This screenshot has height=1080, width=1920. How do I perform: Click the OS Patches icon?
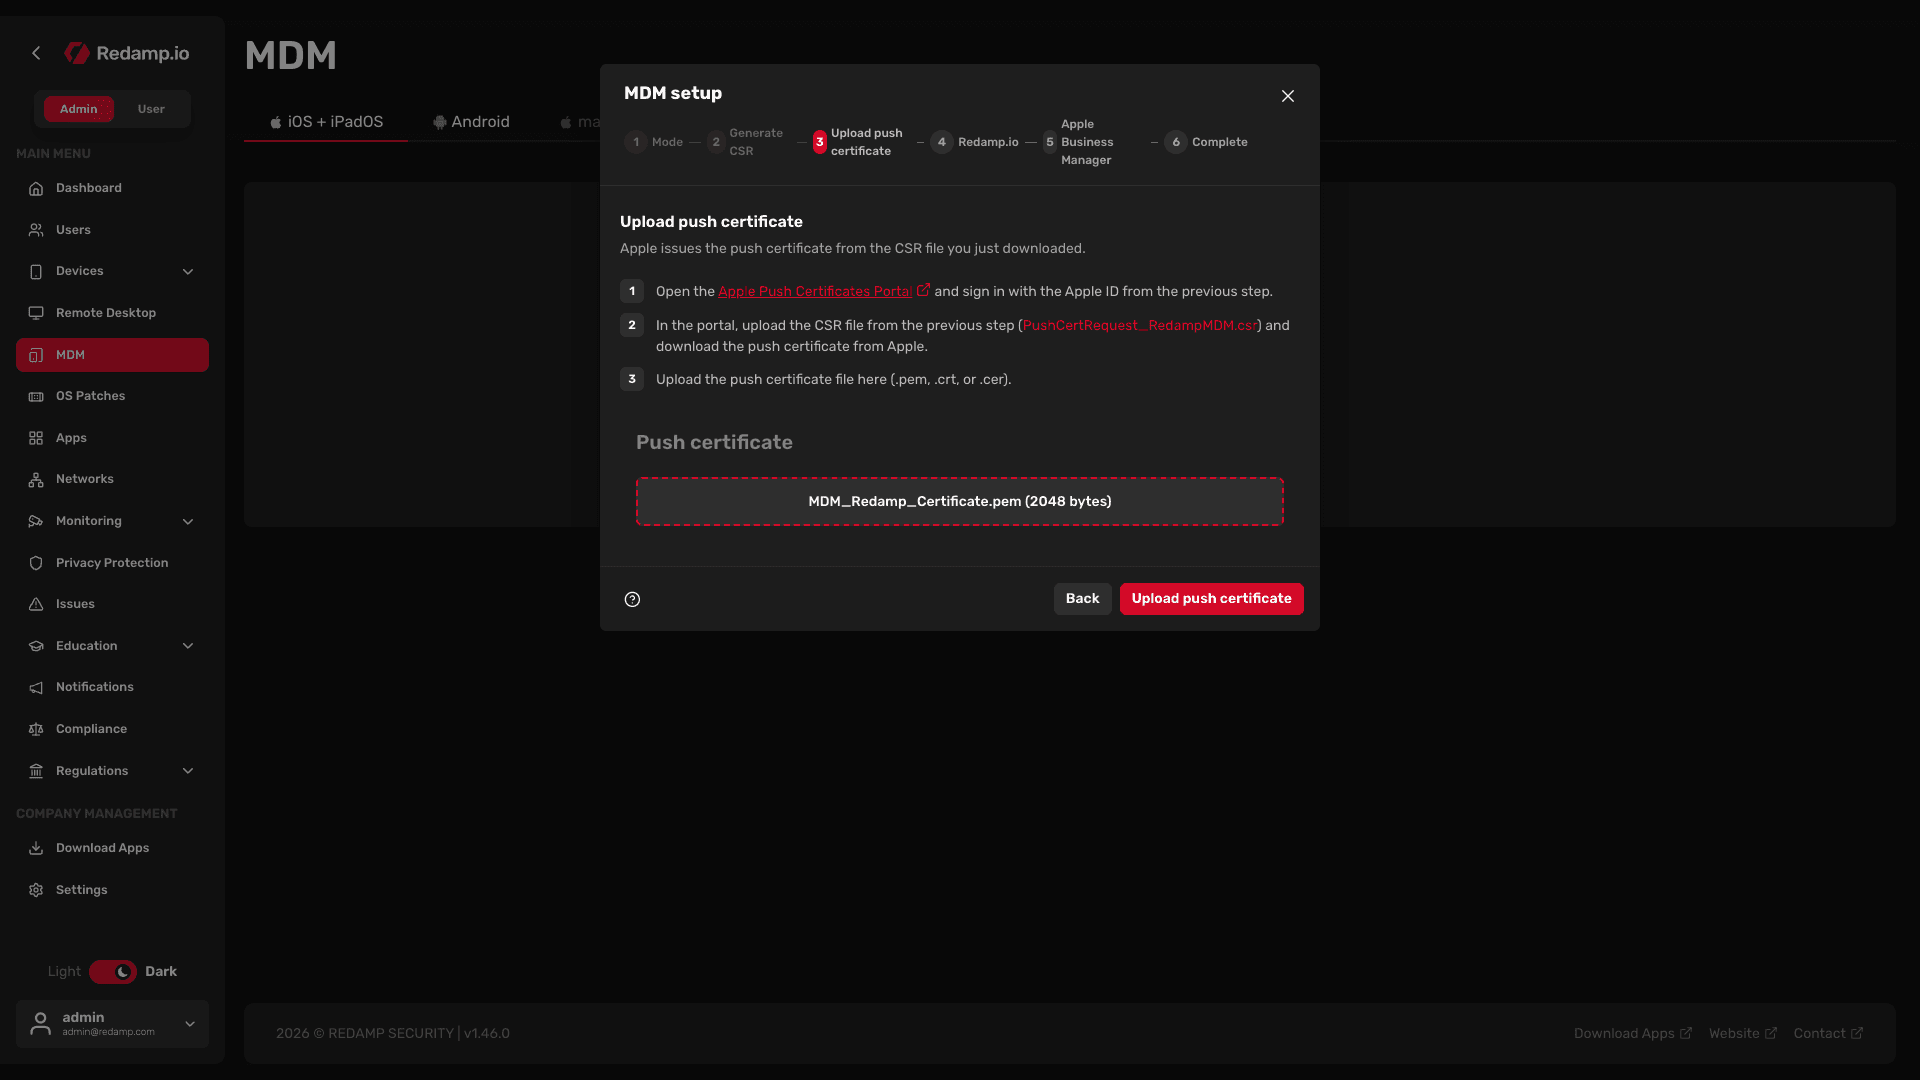pyautogui.click(x=36, y=396)
